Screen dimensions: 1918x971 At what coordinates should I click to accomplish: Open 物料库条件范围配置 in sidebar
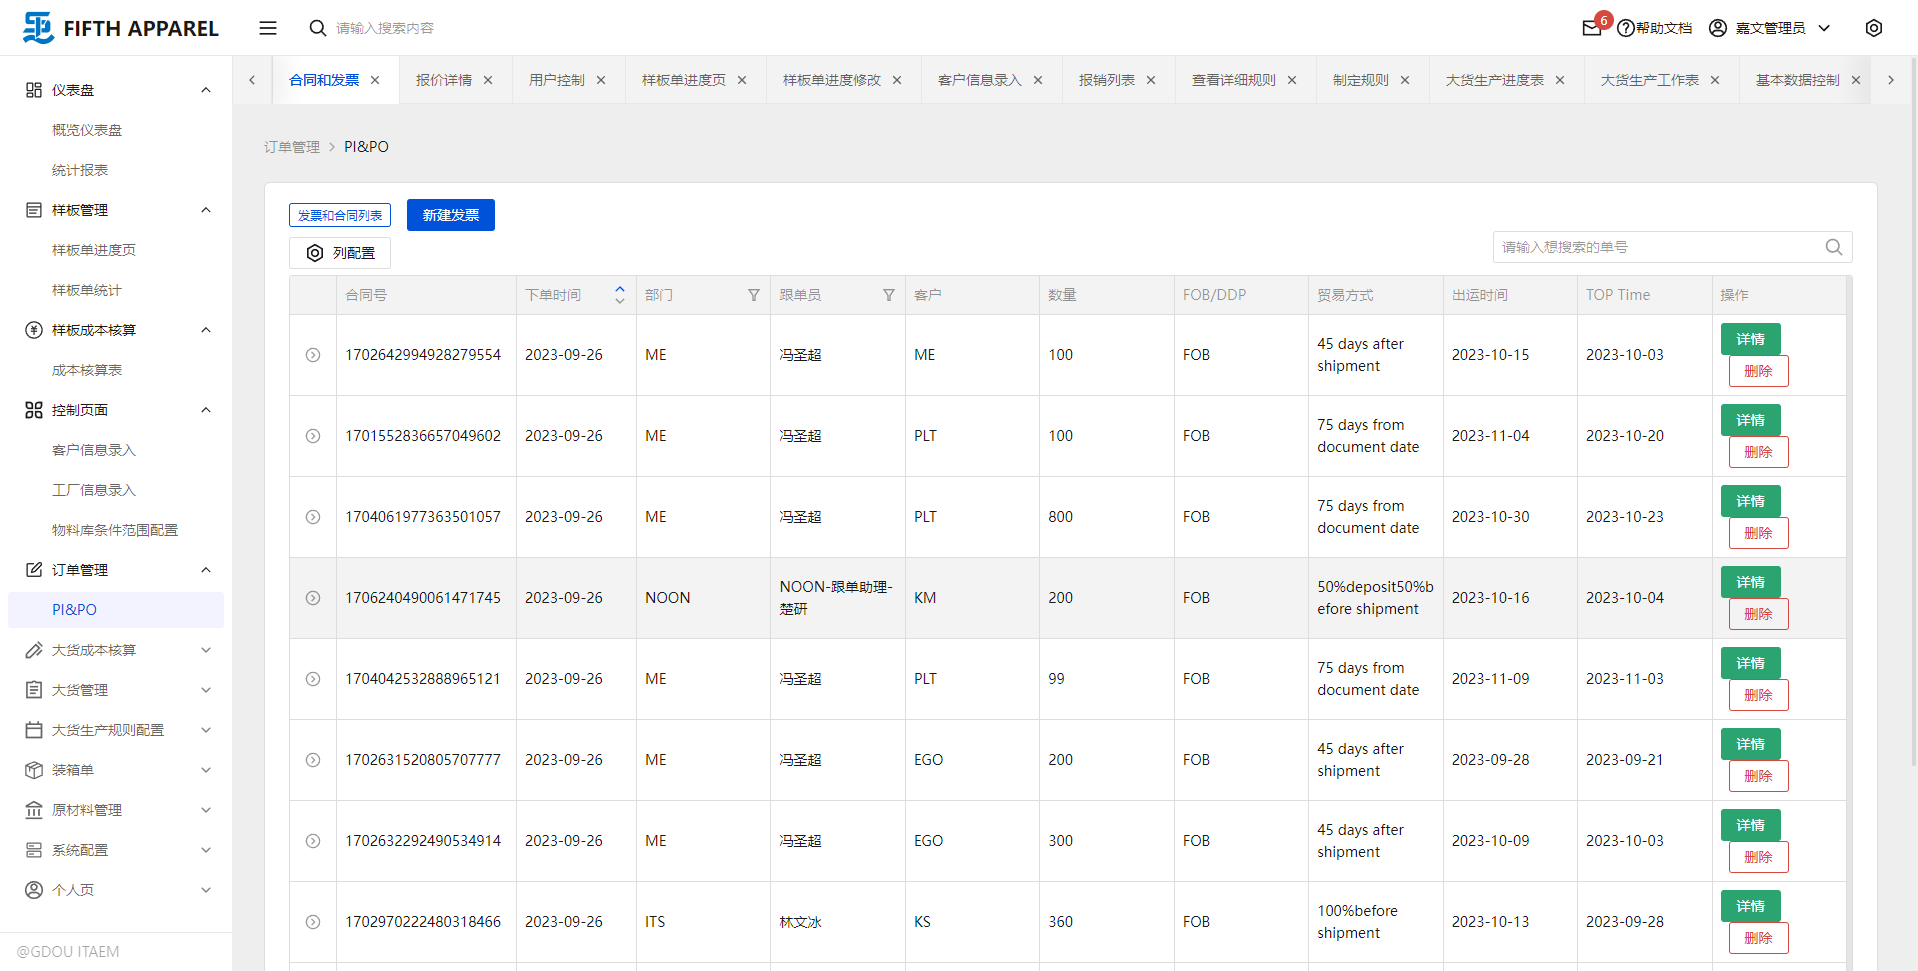point(116,530)
